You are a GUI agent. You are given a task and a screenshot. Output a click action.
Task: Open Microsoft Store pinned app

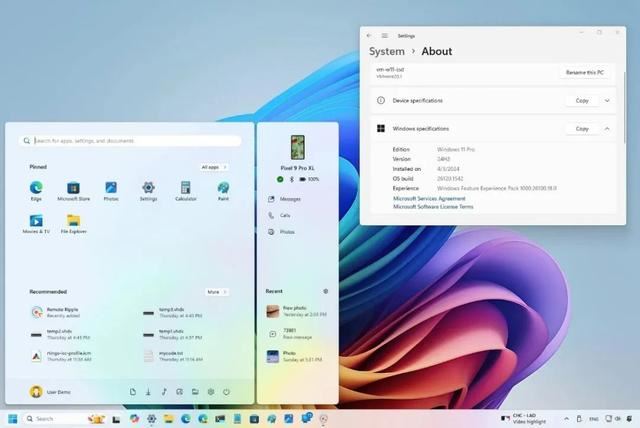pyautogui.click(x=73, y=191)
